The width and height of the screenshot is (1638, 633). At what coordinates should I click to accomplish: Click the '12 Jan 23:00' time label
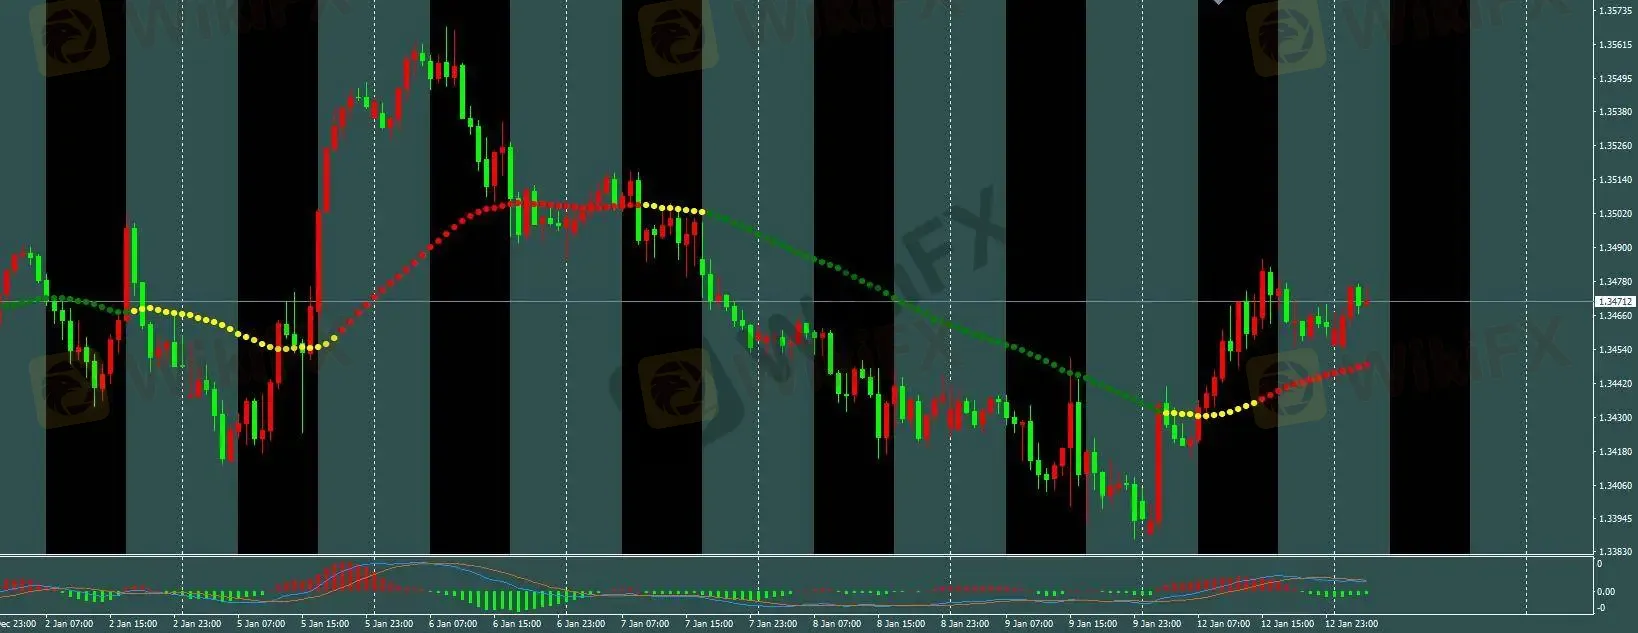point(1351,624)
